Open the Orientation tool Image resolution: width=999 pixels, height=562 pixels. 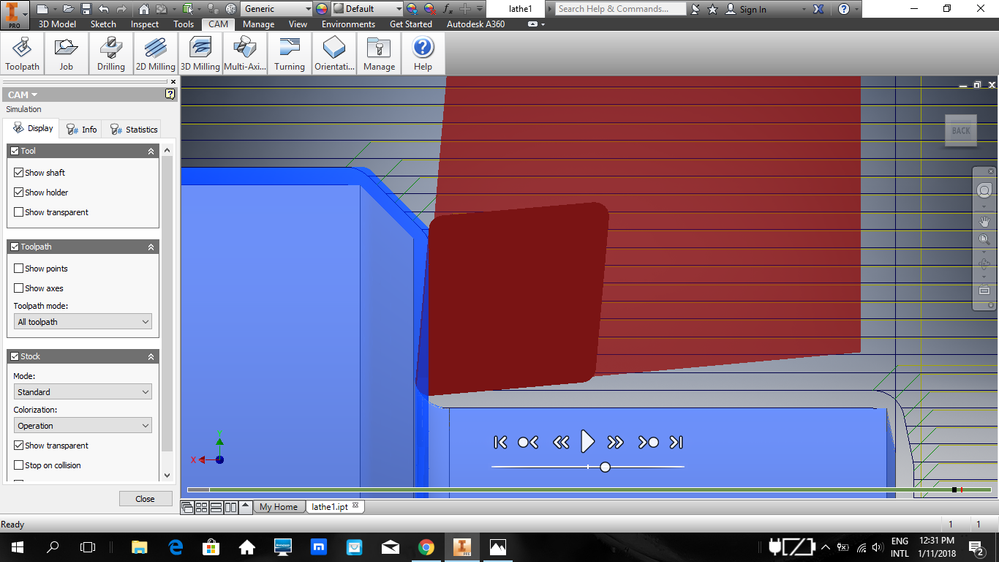(334, 53)
